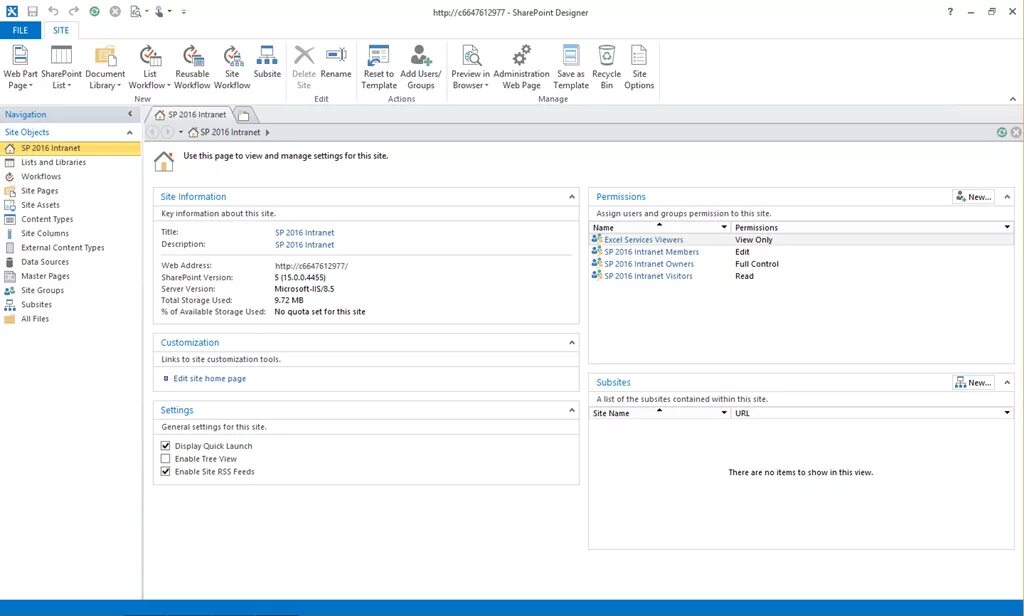Screen dimensions: 1024x616
Task: Collapse the Site Information section
Action: [x=571, y=197]
